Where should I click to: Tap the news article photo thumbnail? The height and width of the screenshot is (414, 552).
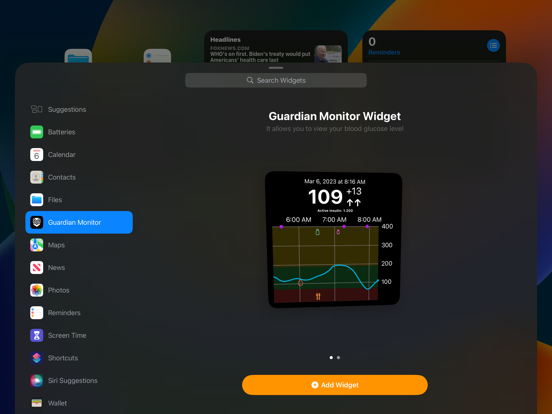tap(328, 54)
